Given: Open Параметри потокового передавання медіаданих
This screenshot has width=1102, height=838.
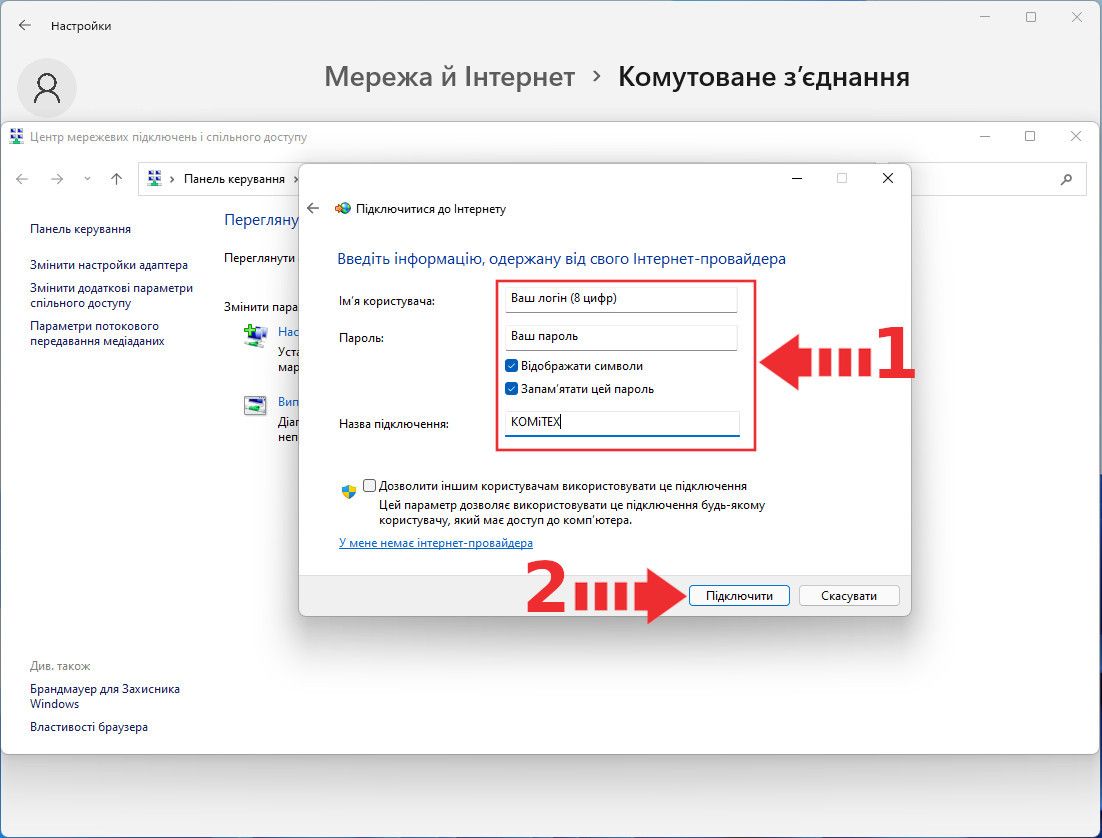Looking at the screenshot, I should (x=97, y=333).
